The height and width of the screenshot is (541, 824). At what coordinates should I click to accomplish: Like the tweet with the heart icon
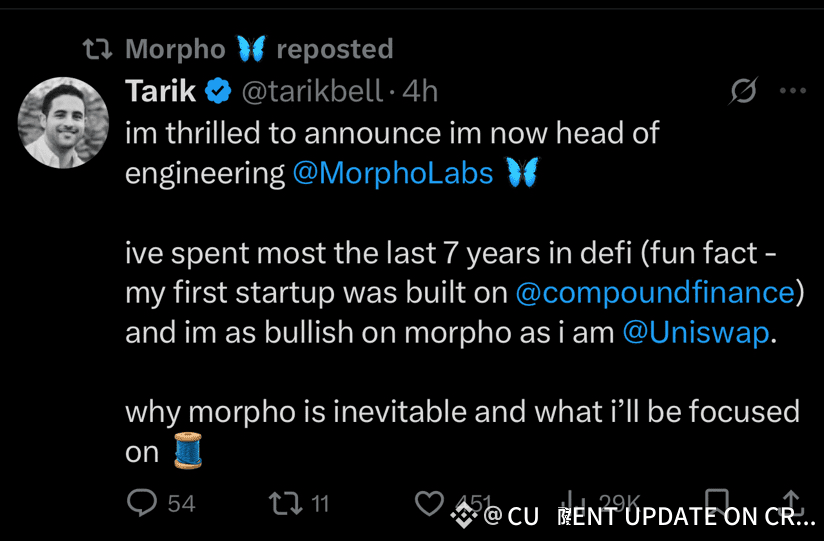coord(429,503)
